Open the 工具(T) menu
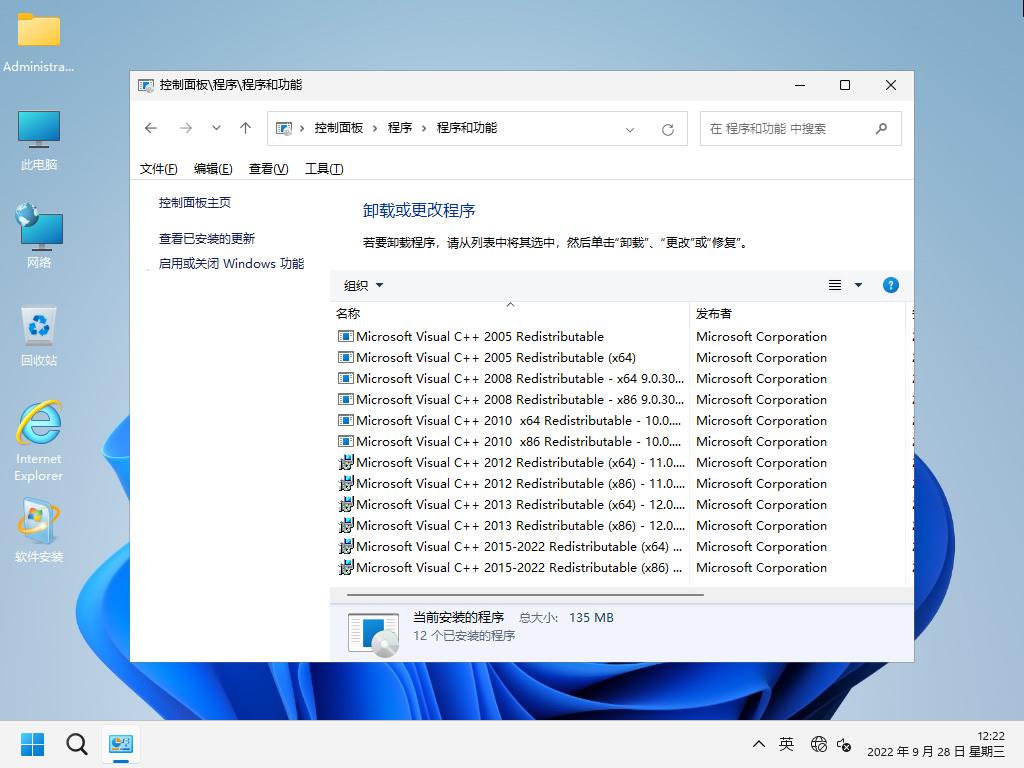 point(324,168)
